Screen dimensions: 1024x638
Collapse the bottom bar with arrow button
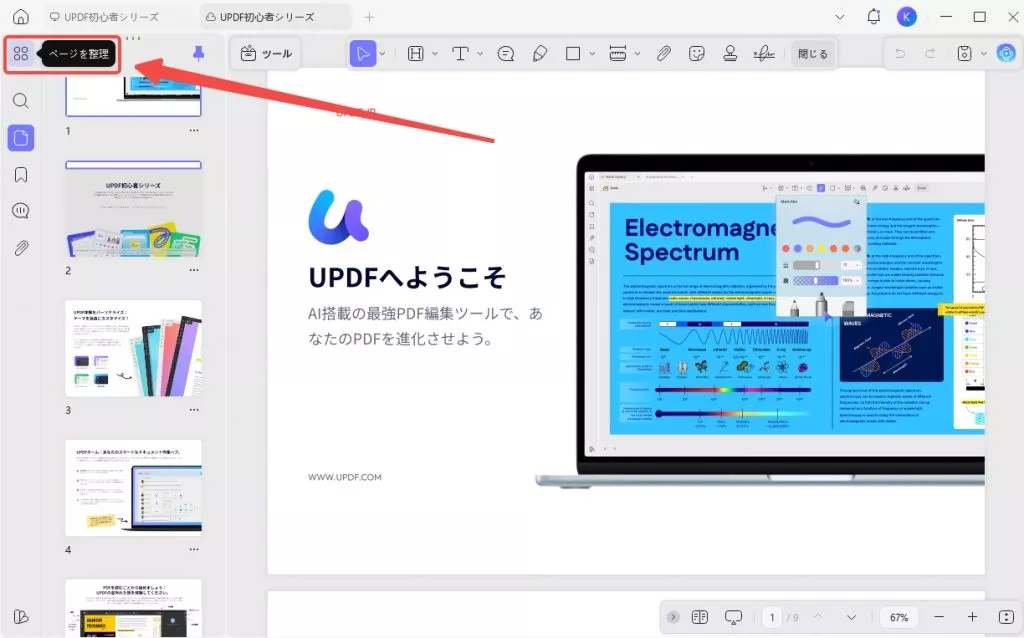(x=673, y=617)
